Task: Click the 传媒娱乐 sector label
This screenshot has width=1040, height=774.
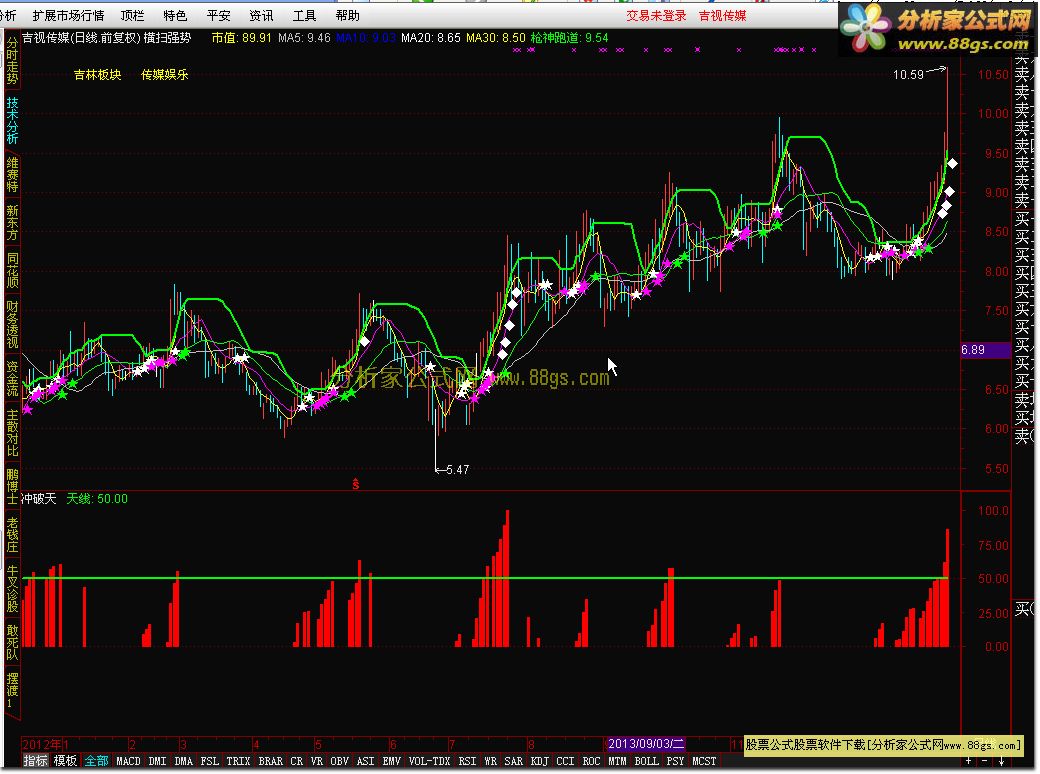Action: point(164,75)
